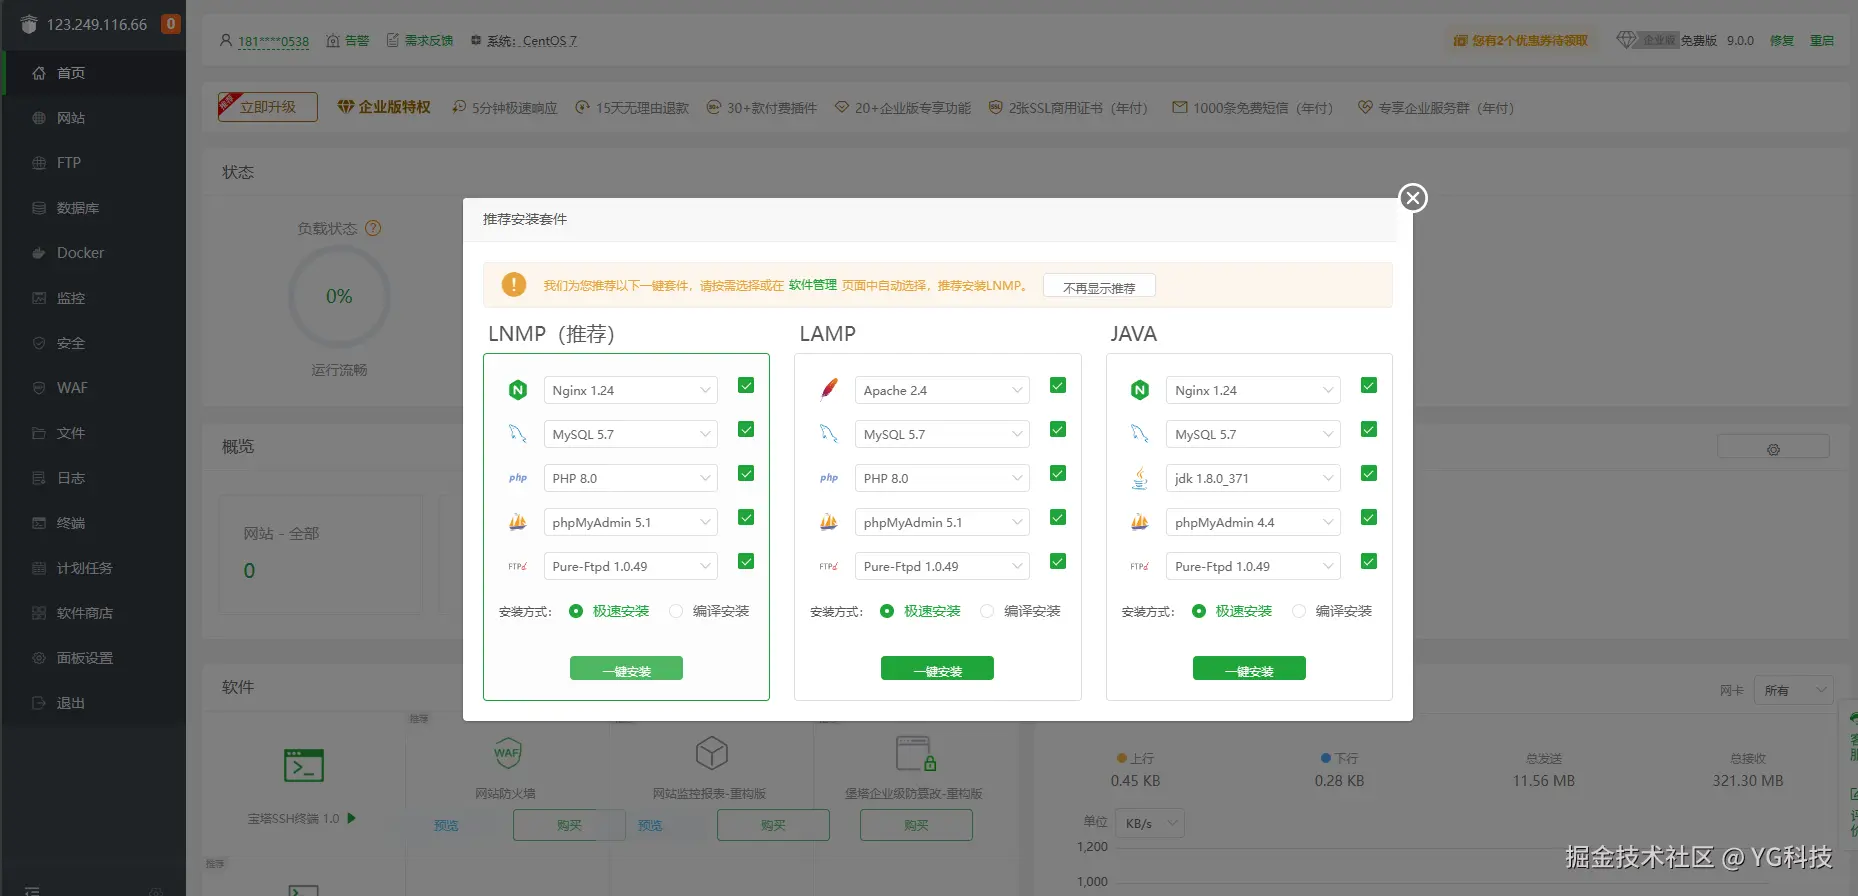Open the Nginx 1.24 version dropdown in LNMP

pyautogui.click(x=631, y=390)
